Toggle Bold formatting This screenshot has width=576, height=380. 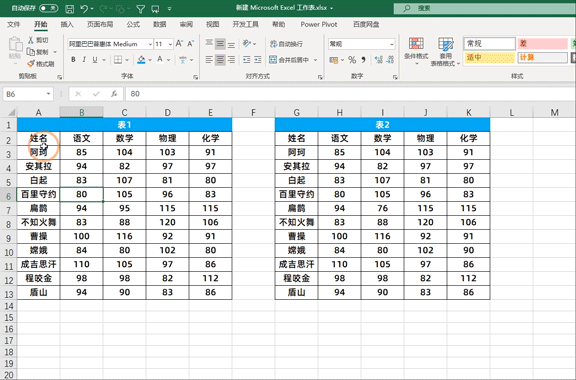[73, 60]
